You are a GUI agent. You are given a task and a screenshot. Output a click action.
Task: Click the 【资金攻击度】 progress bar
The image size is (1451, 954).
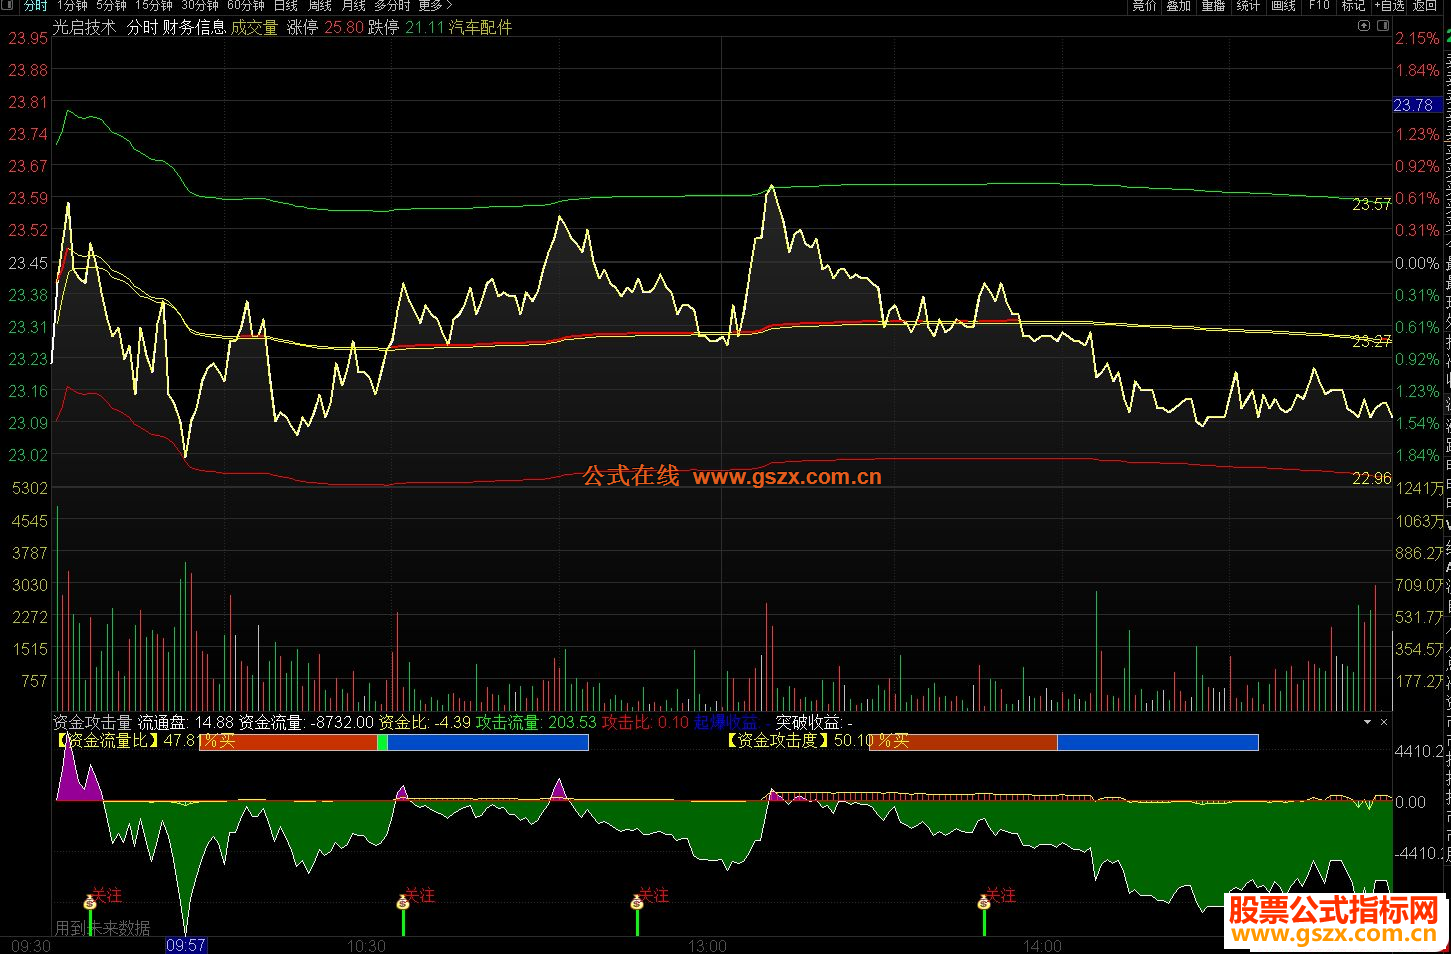pos(1064,741)
